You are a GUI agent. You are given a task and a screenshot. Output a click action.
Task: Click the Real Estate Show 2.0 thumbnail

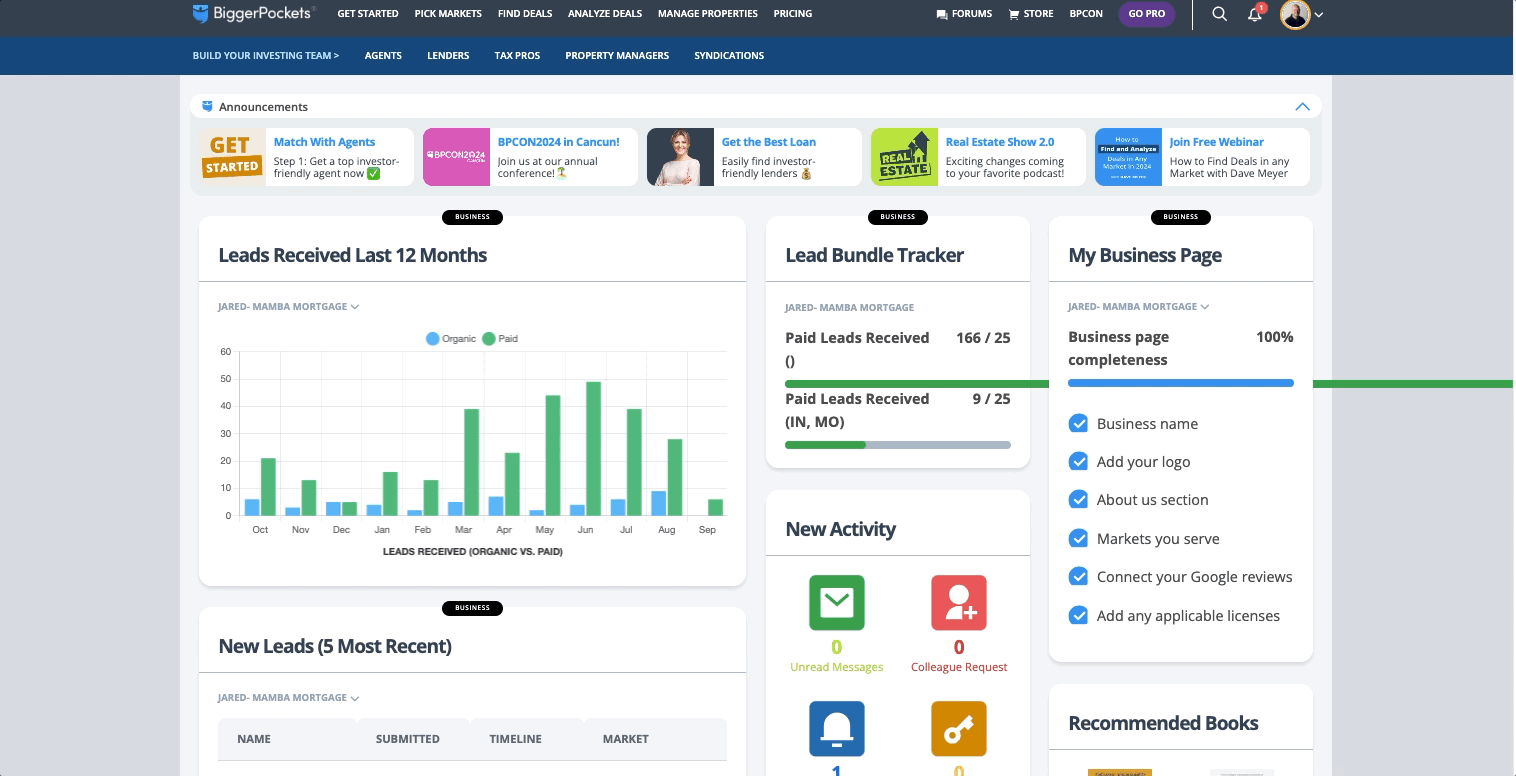click(x=904, y=157)
